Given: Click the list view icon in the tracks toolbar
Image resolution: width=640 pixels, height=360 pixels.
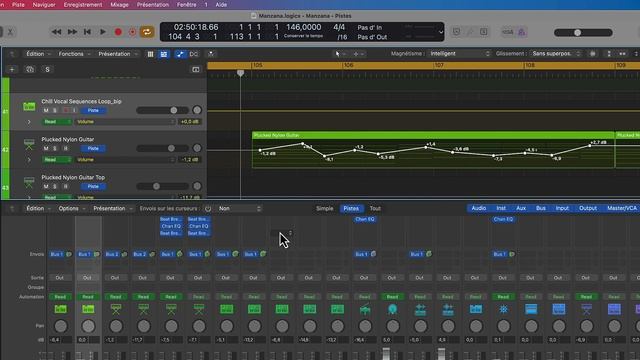Looking at the screenshot, I should click(x=164, y=54).
